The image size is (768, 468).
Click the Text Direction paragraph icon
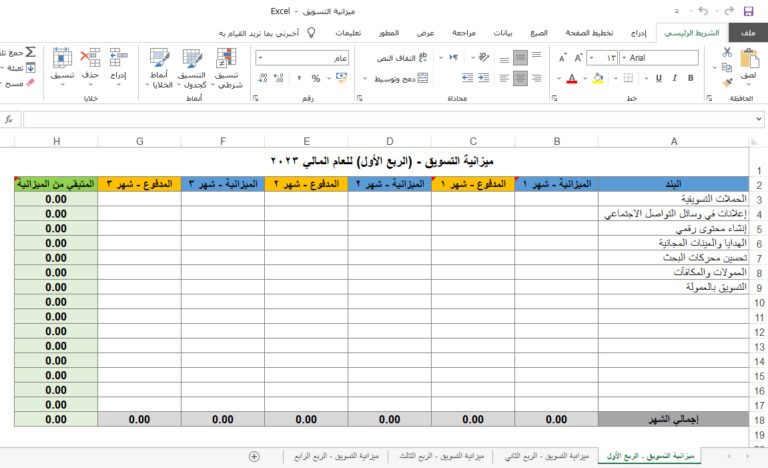[453, 57]
